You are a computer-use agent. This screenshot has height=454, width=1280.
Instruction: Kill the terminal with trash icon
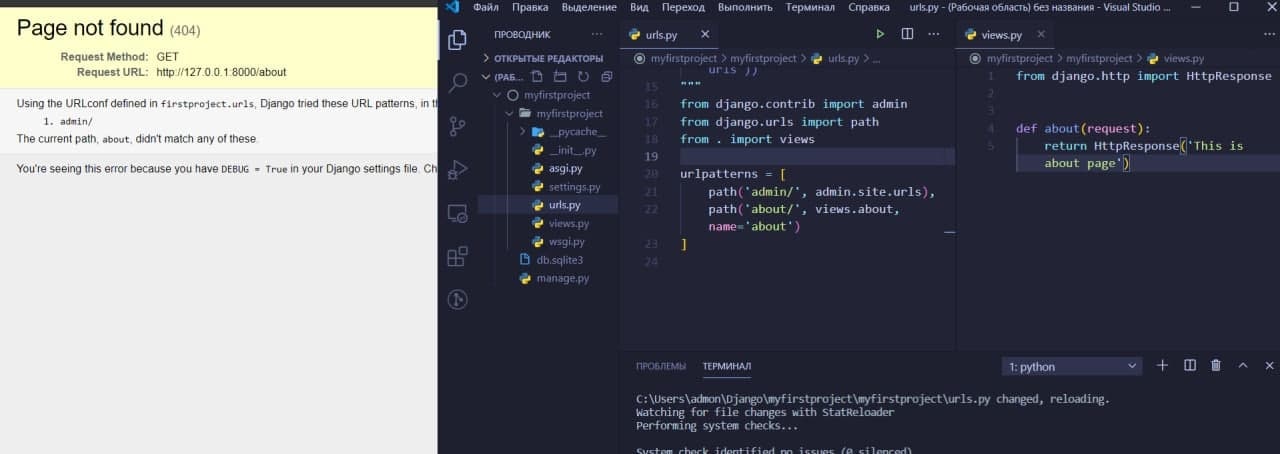[1216, 366]
